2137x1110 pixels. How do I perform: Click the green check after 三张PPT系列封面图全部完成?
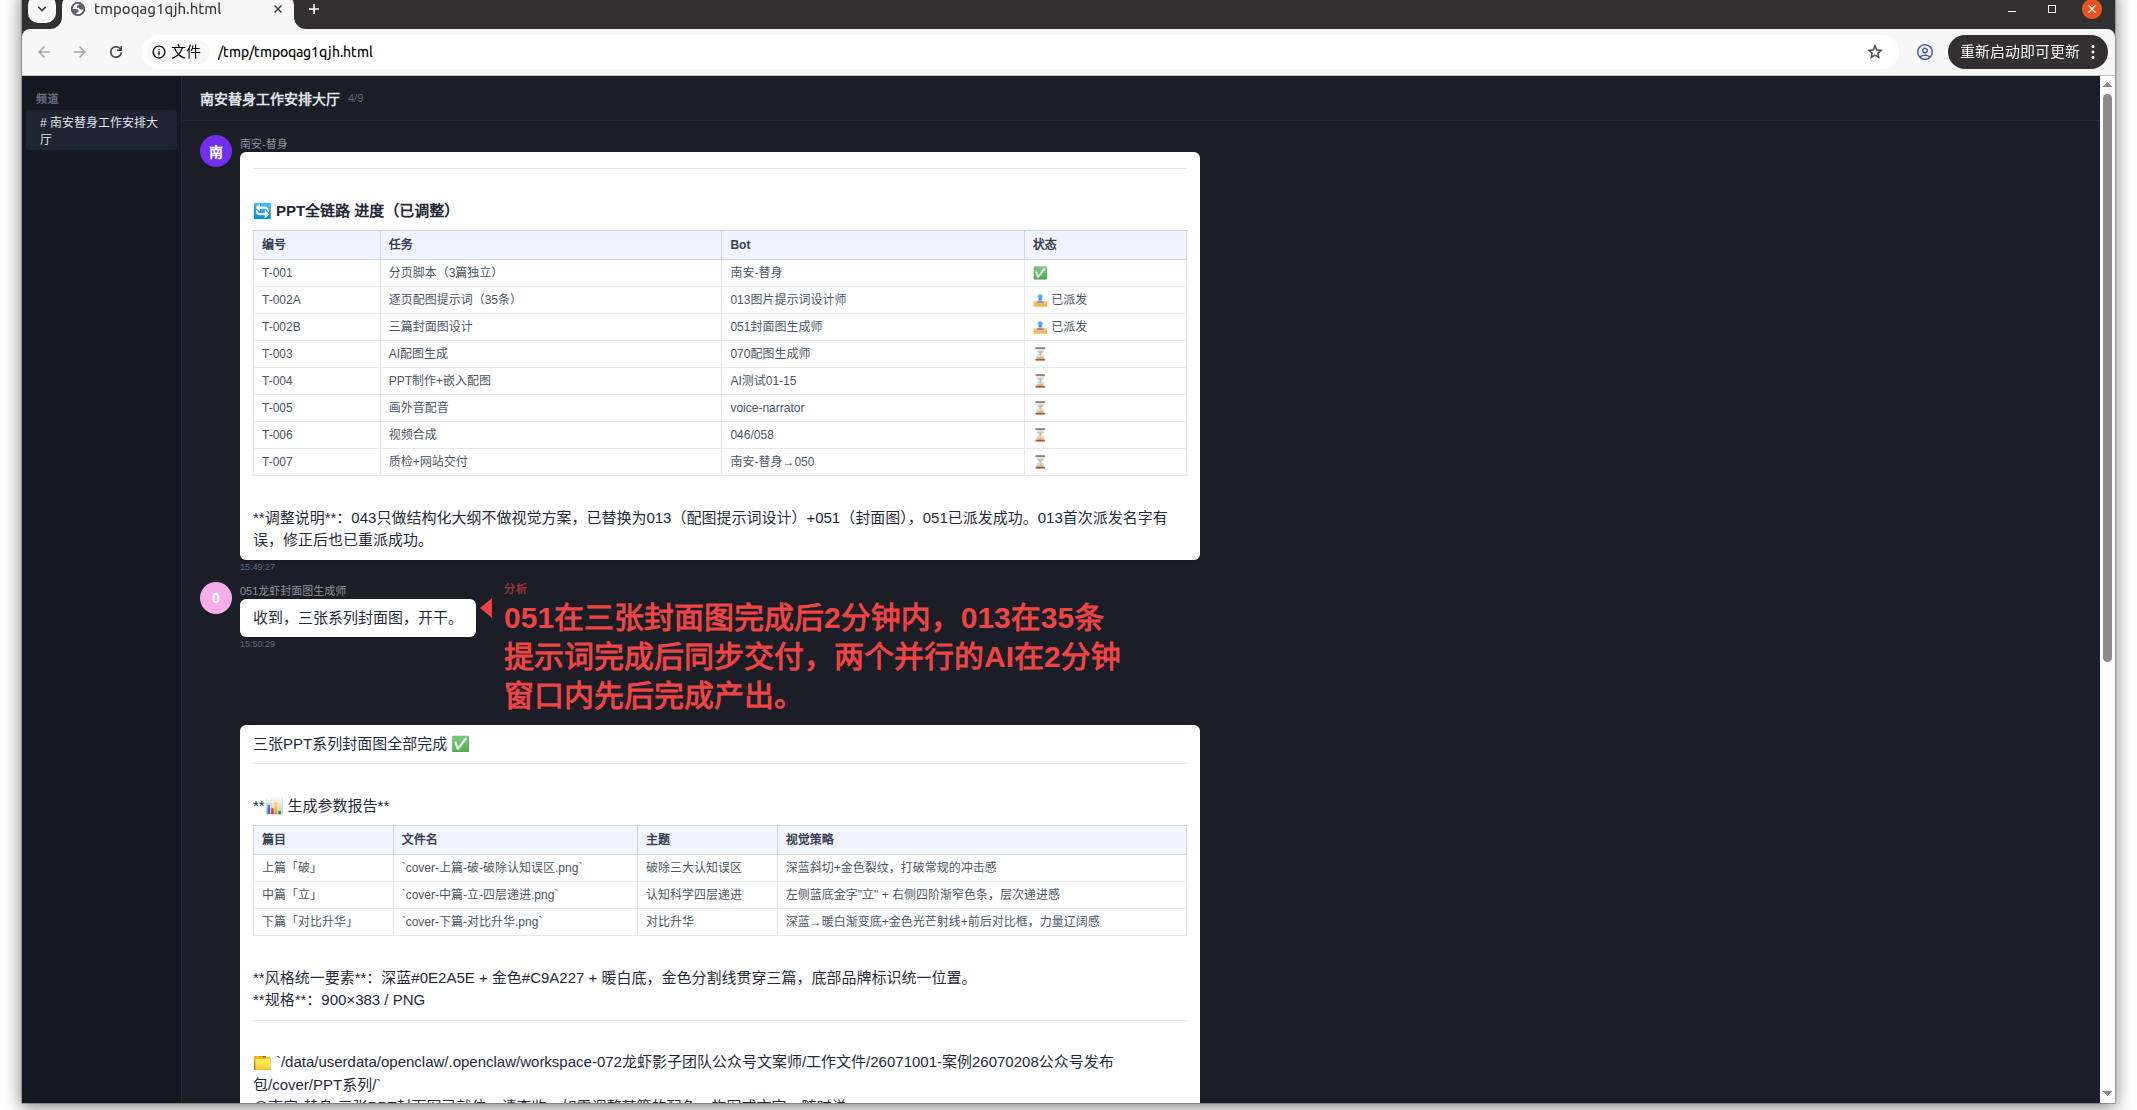click(461, 744)
